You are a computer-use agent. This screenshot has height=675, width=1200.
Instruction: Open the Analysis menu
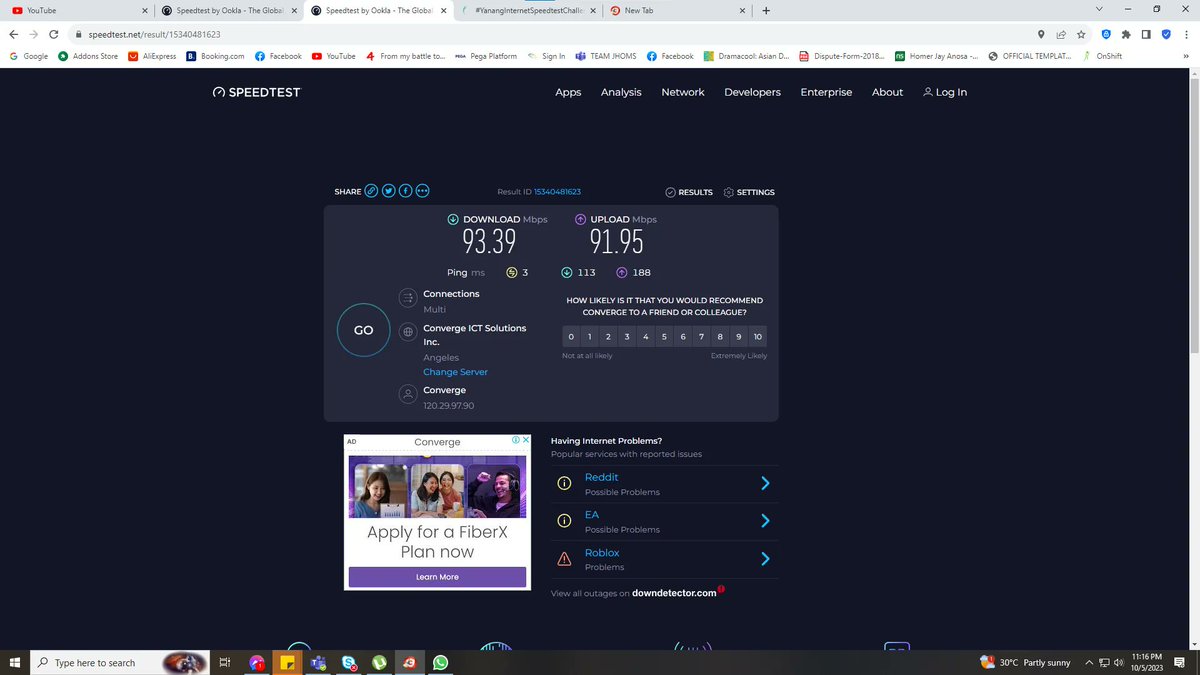(x=621, y=92)
